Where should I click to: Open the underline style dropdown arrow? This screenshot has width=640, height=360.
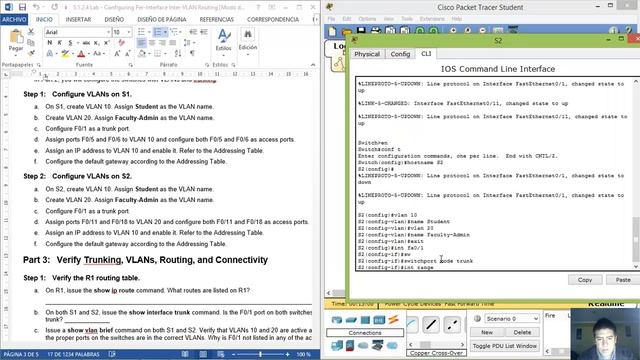coord(78,43)
